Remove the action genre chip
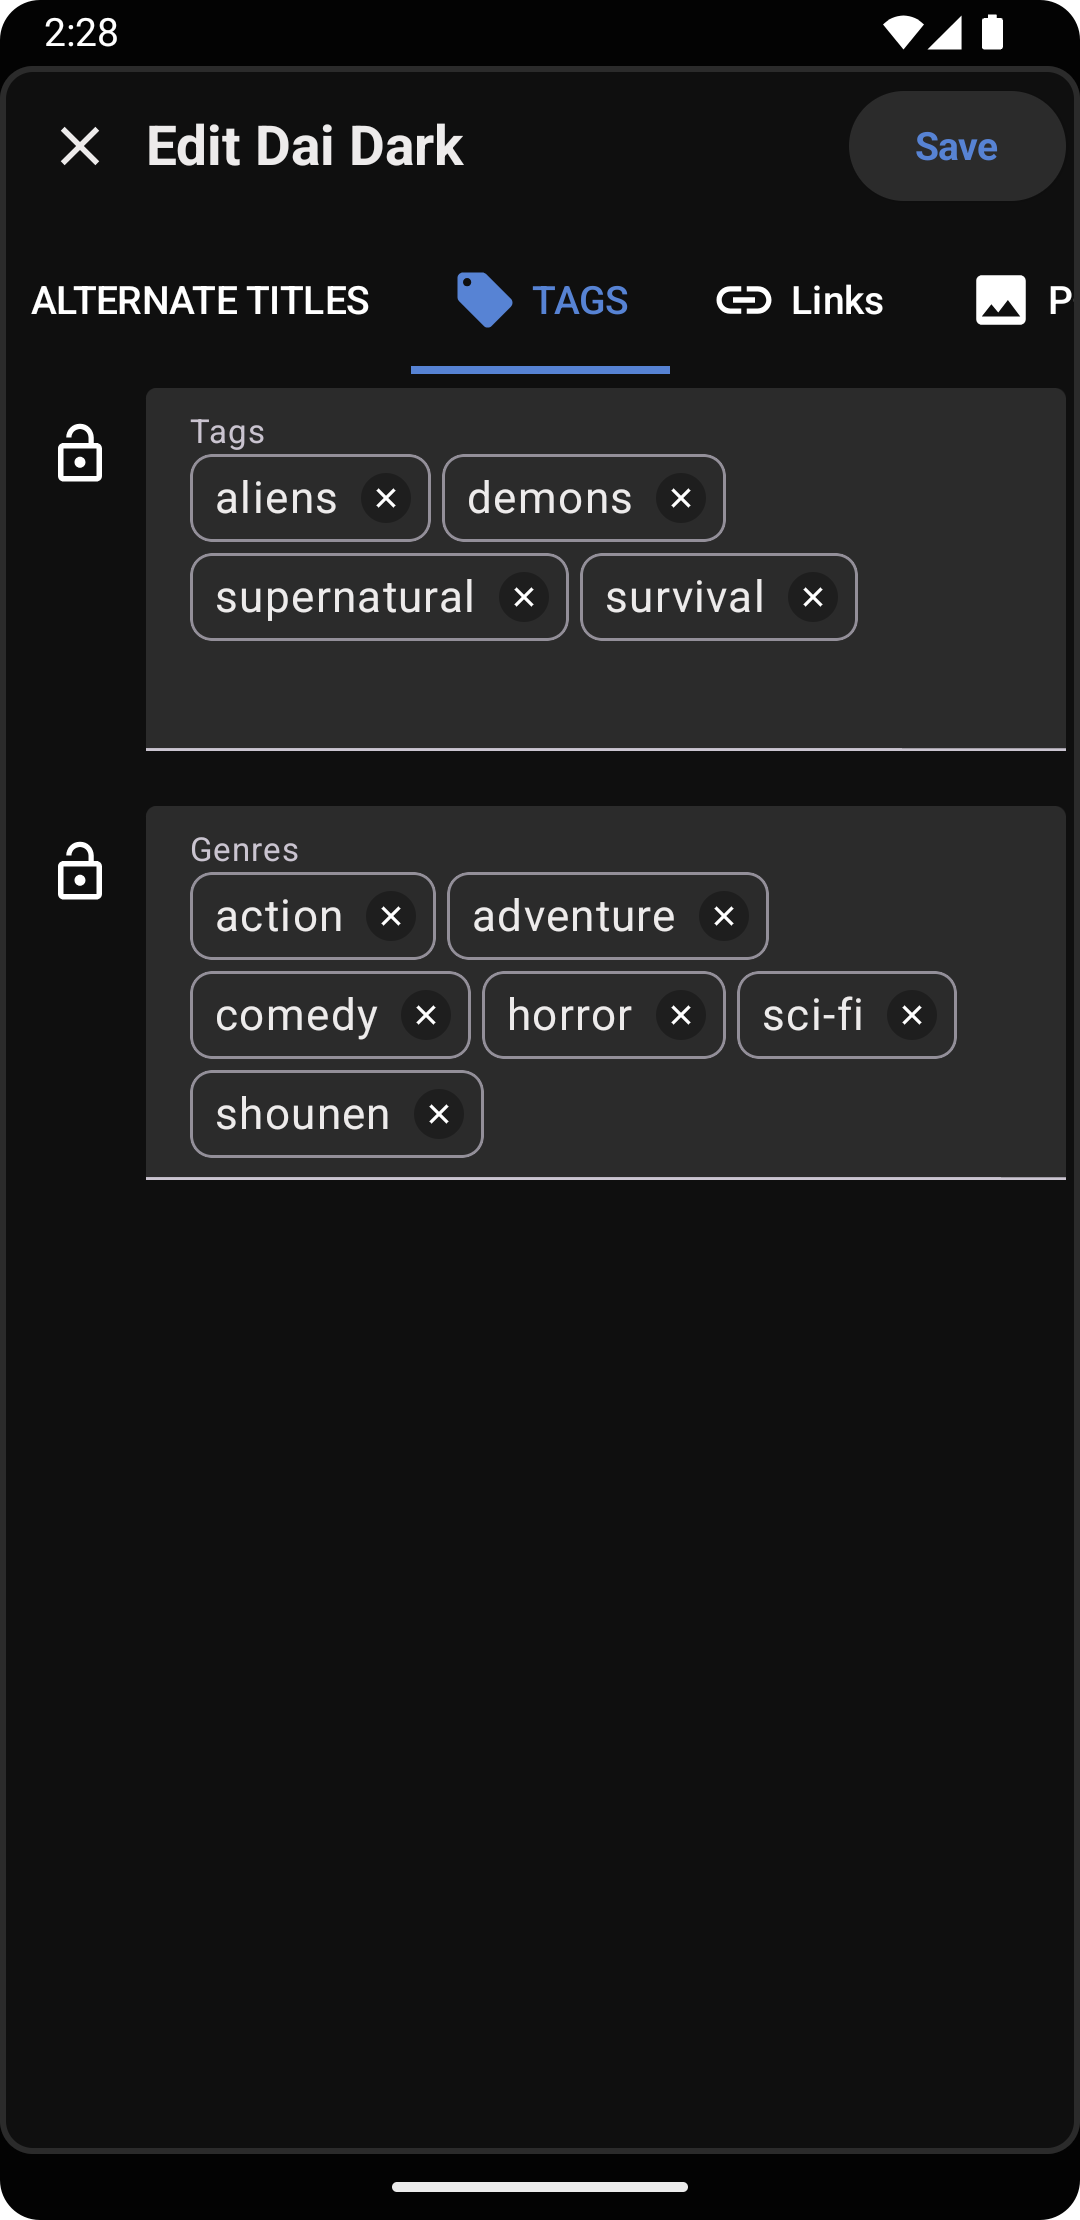This screenshot has height=2220, width=1080. click(391, 916)
